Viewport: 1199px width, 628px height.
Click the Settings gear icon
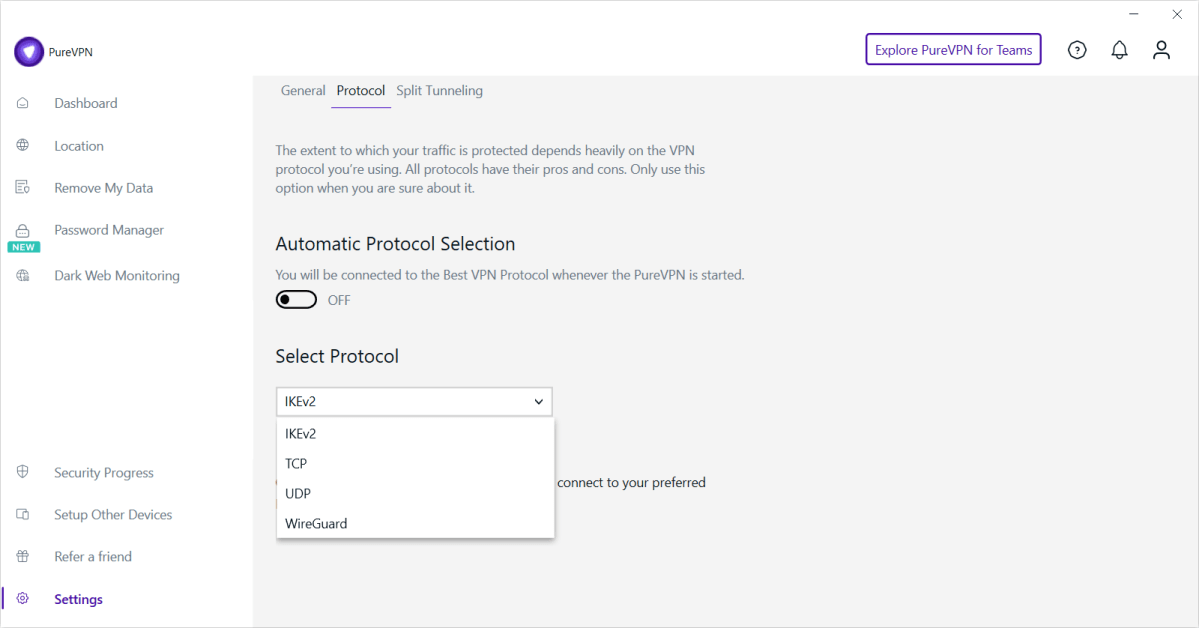click(23, 598)
